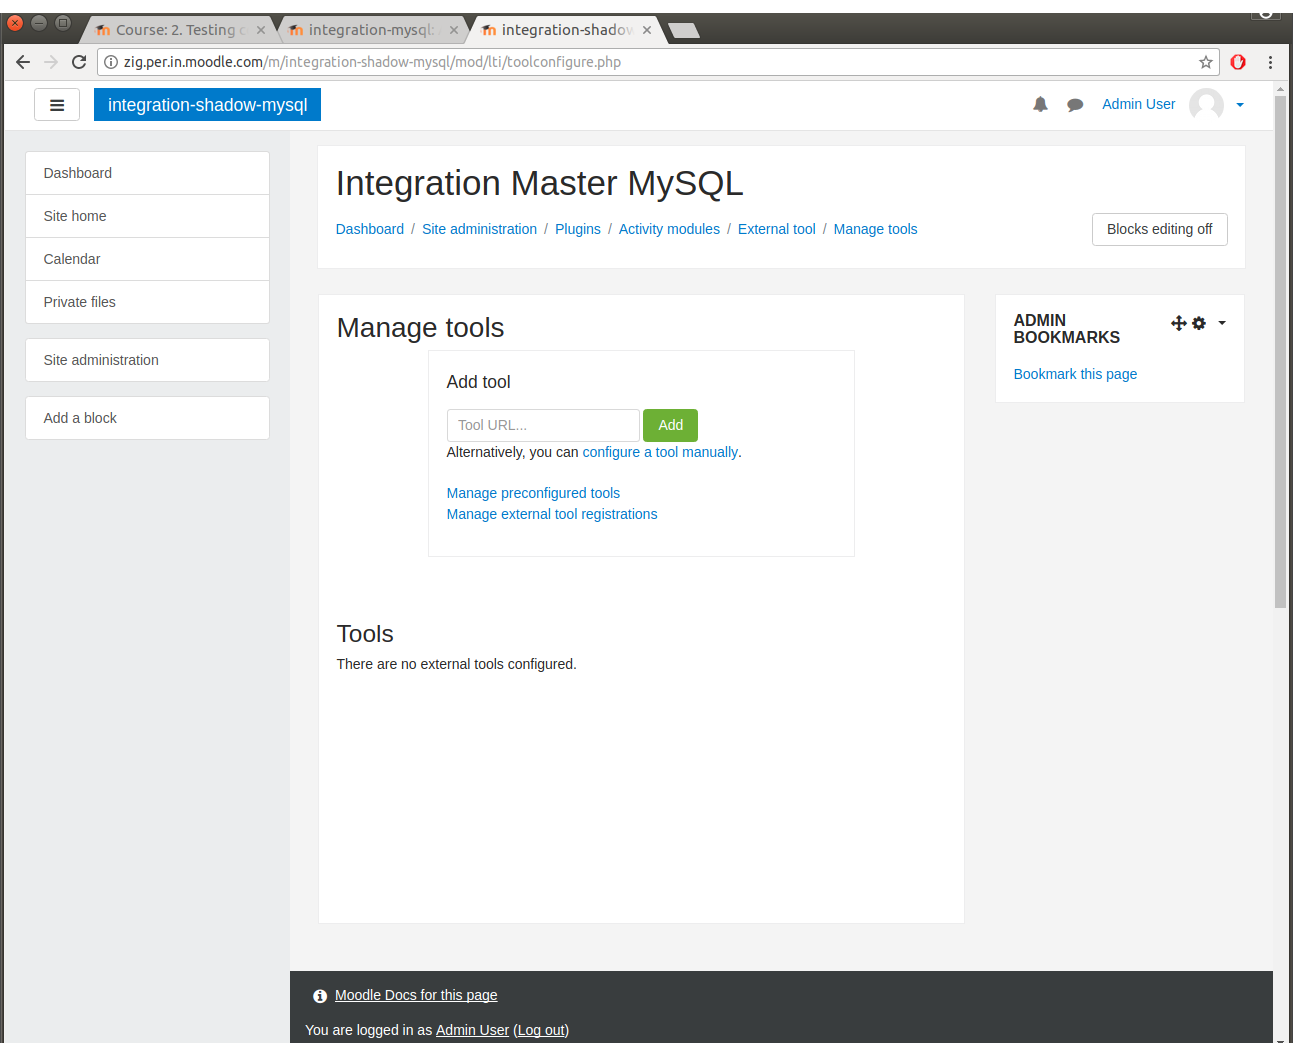Image resolution: width=1293 pixels, height=1056 pixels.
Task: Open a new browser tab
Action: [x=684, y=30]
